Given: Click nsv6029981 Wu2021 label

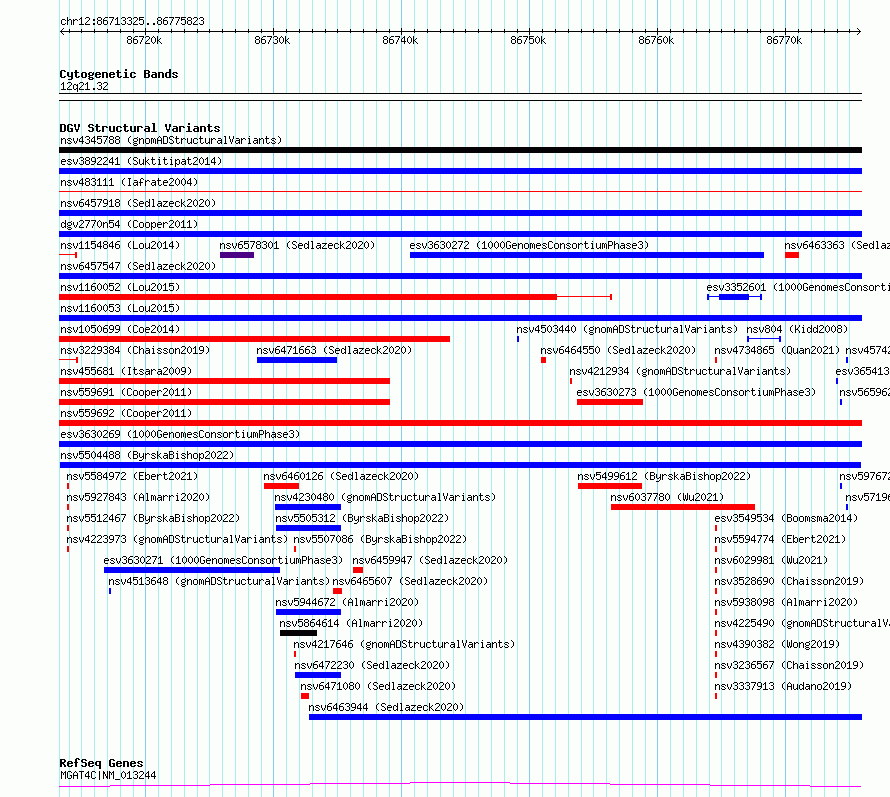Looking at the screenshot, I should (x=771, y=560).
